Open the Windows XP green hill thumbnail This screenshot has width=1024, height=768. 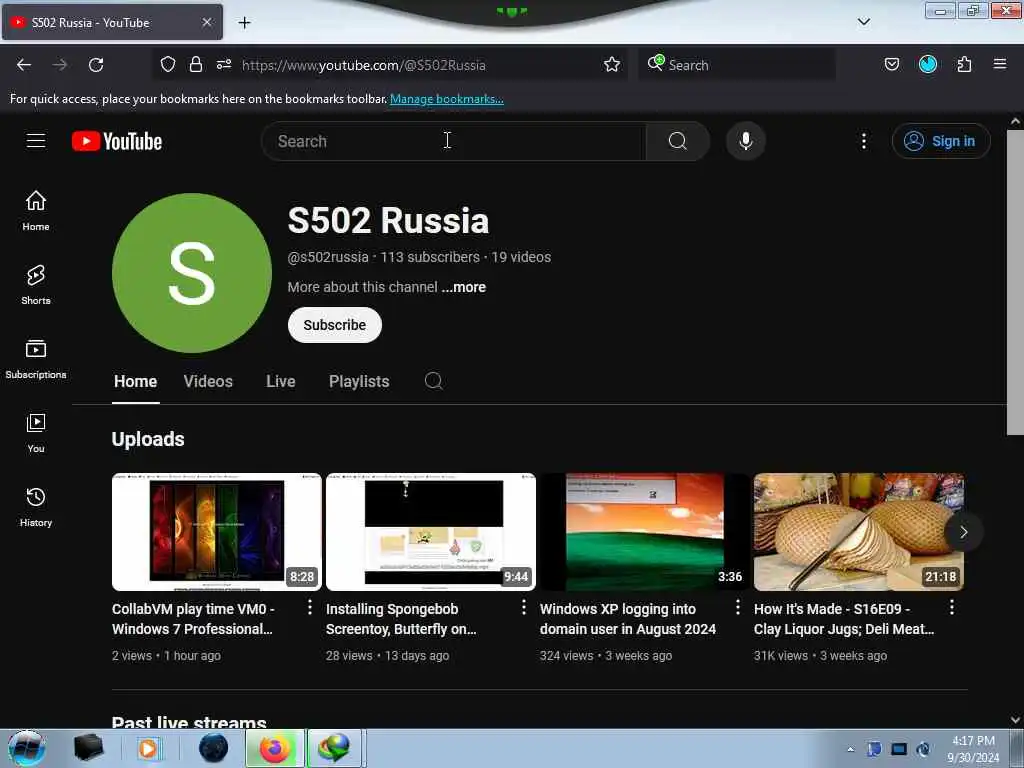click(x=645, y=532)
